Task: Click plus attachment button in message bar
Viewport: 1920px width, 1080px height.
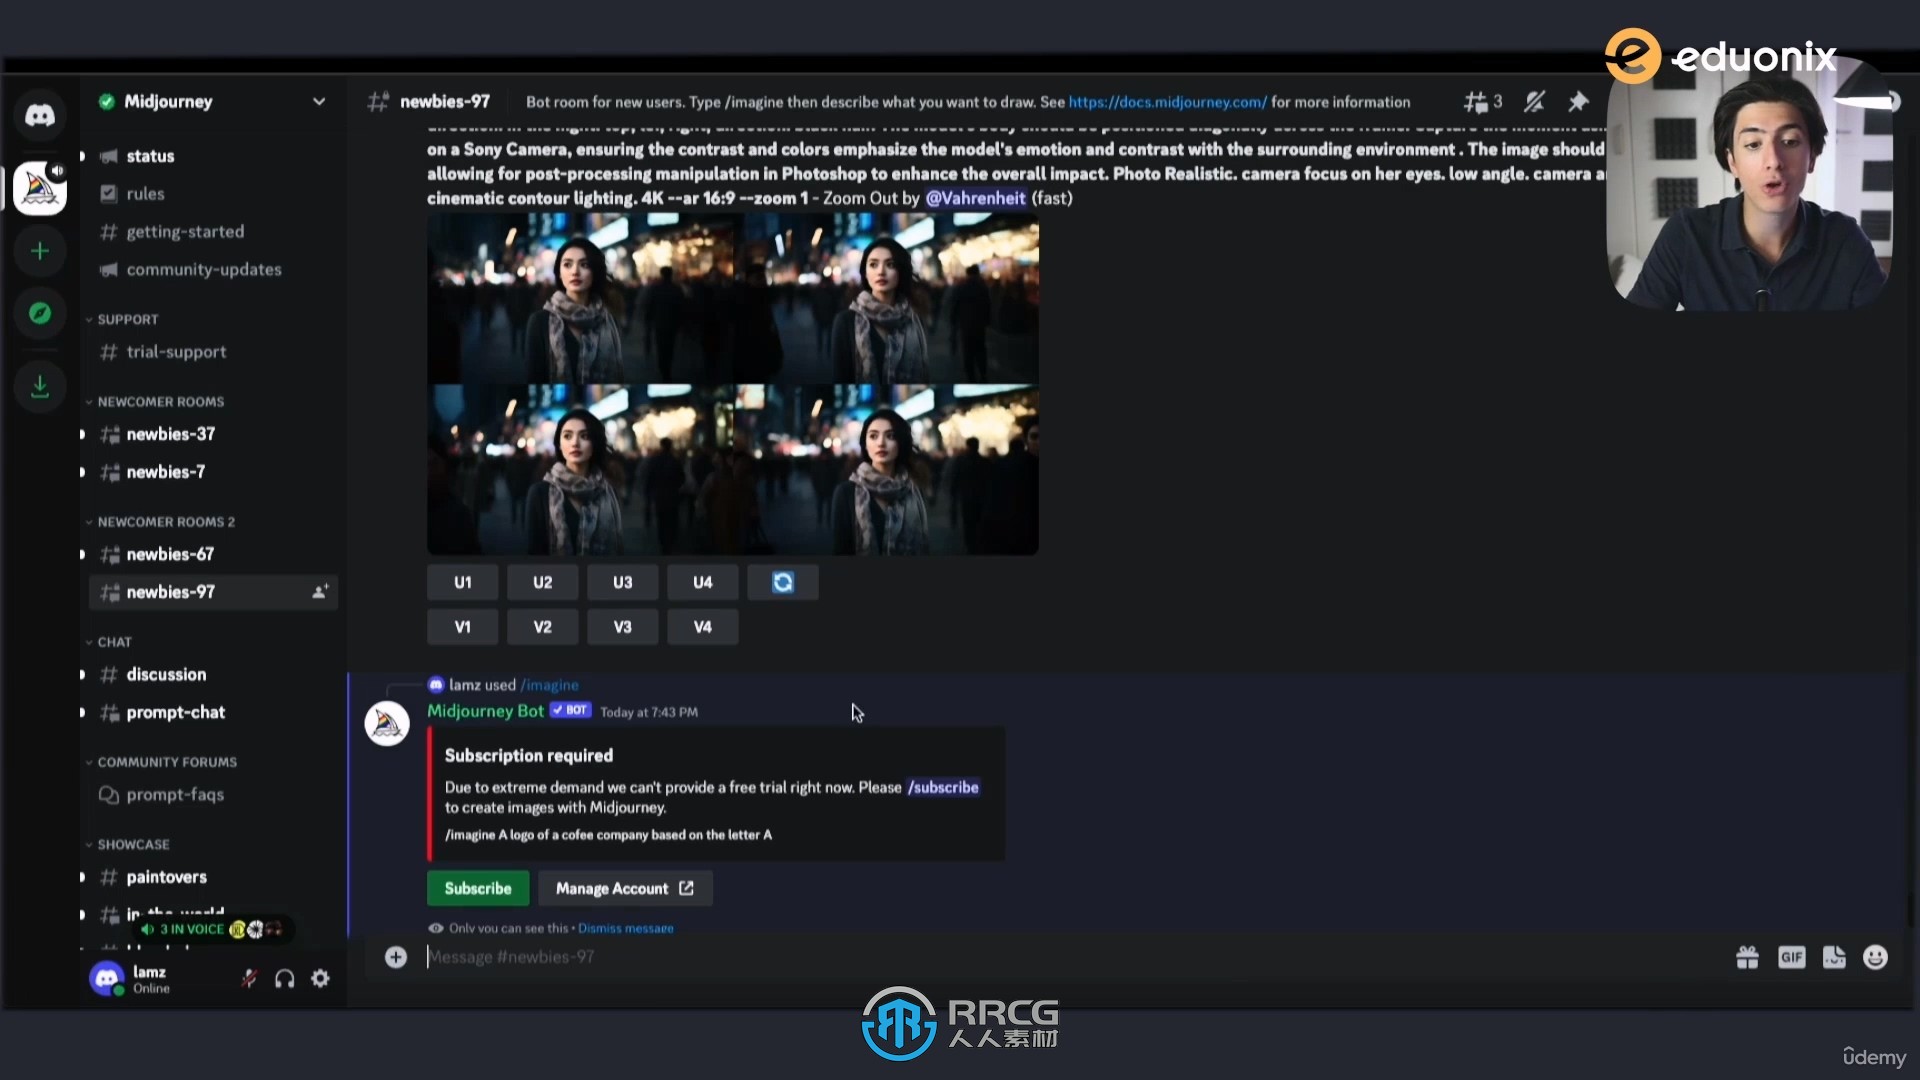Action: click(x=396, y=957)
